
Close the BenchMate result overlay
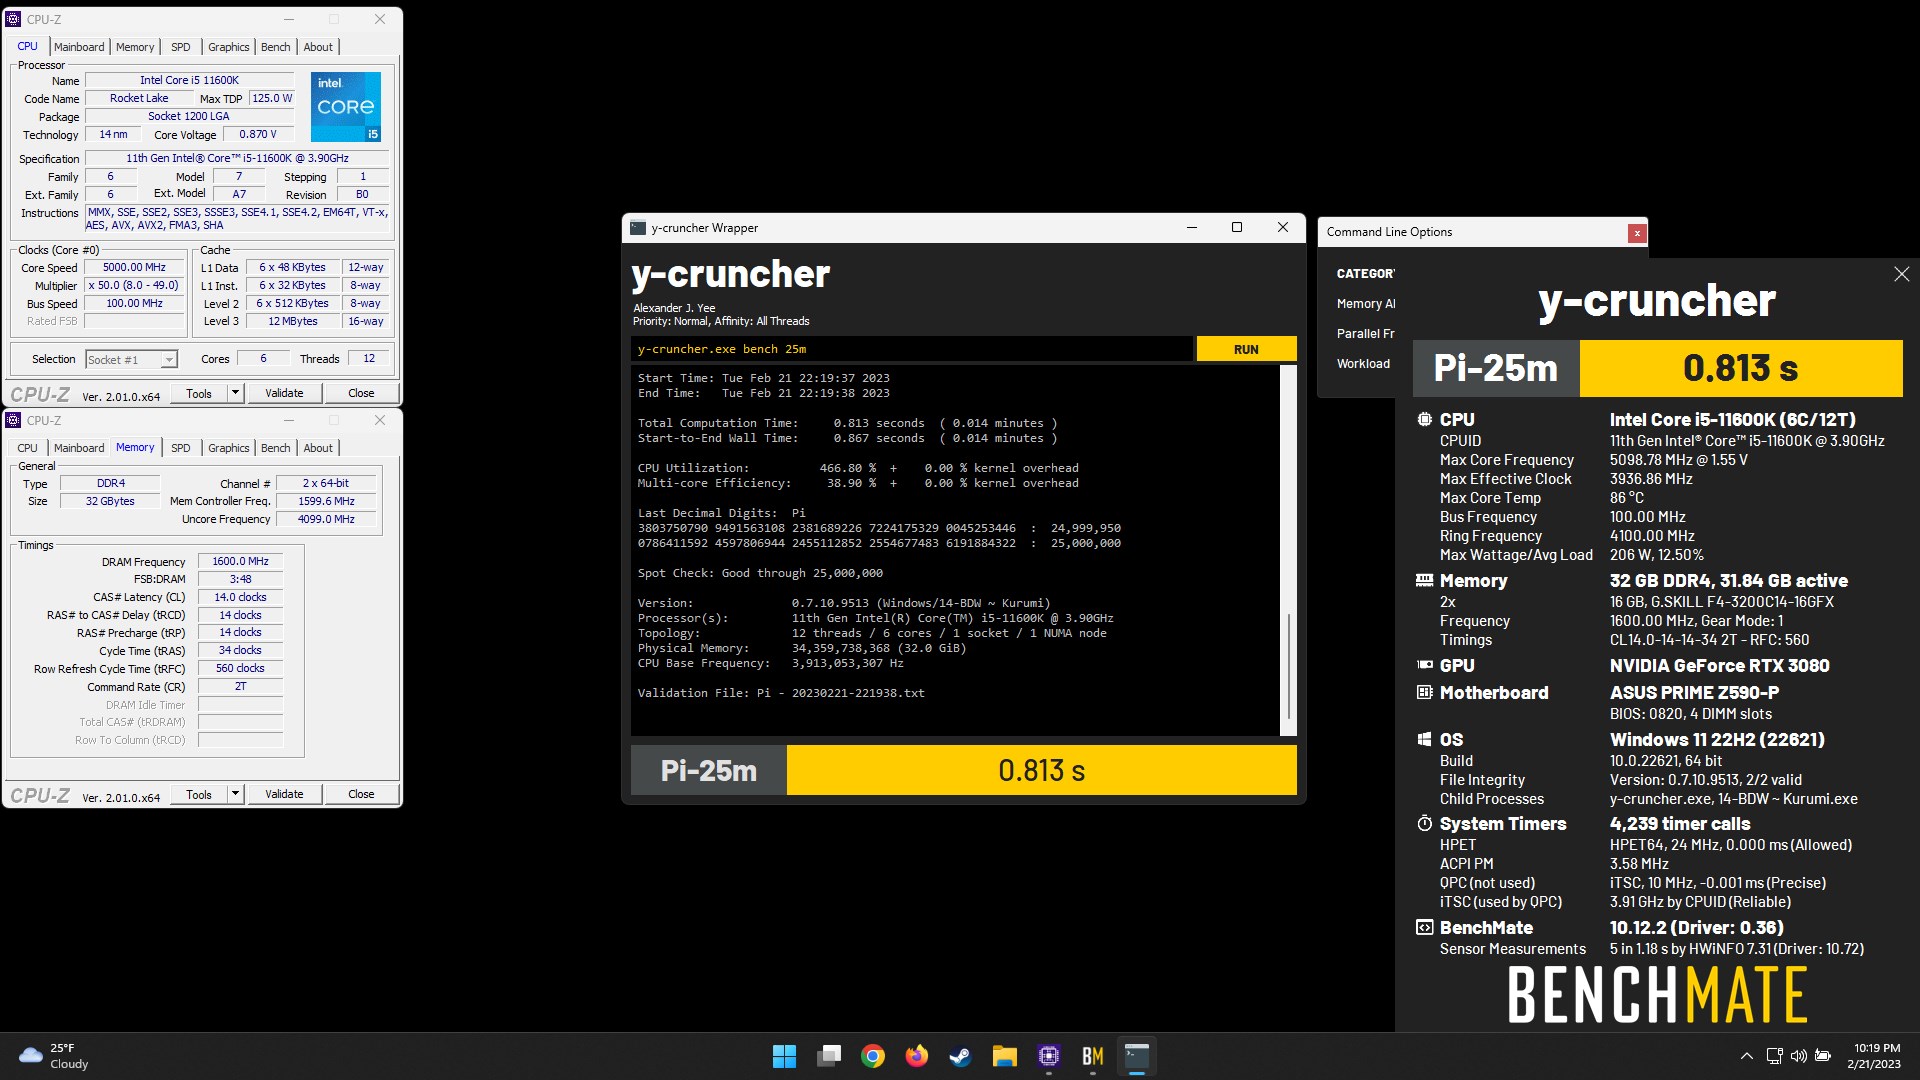1901,274
